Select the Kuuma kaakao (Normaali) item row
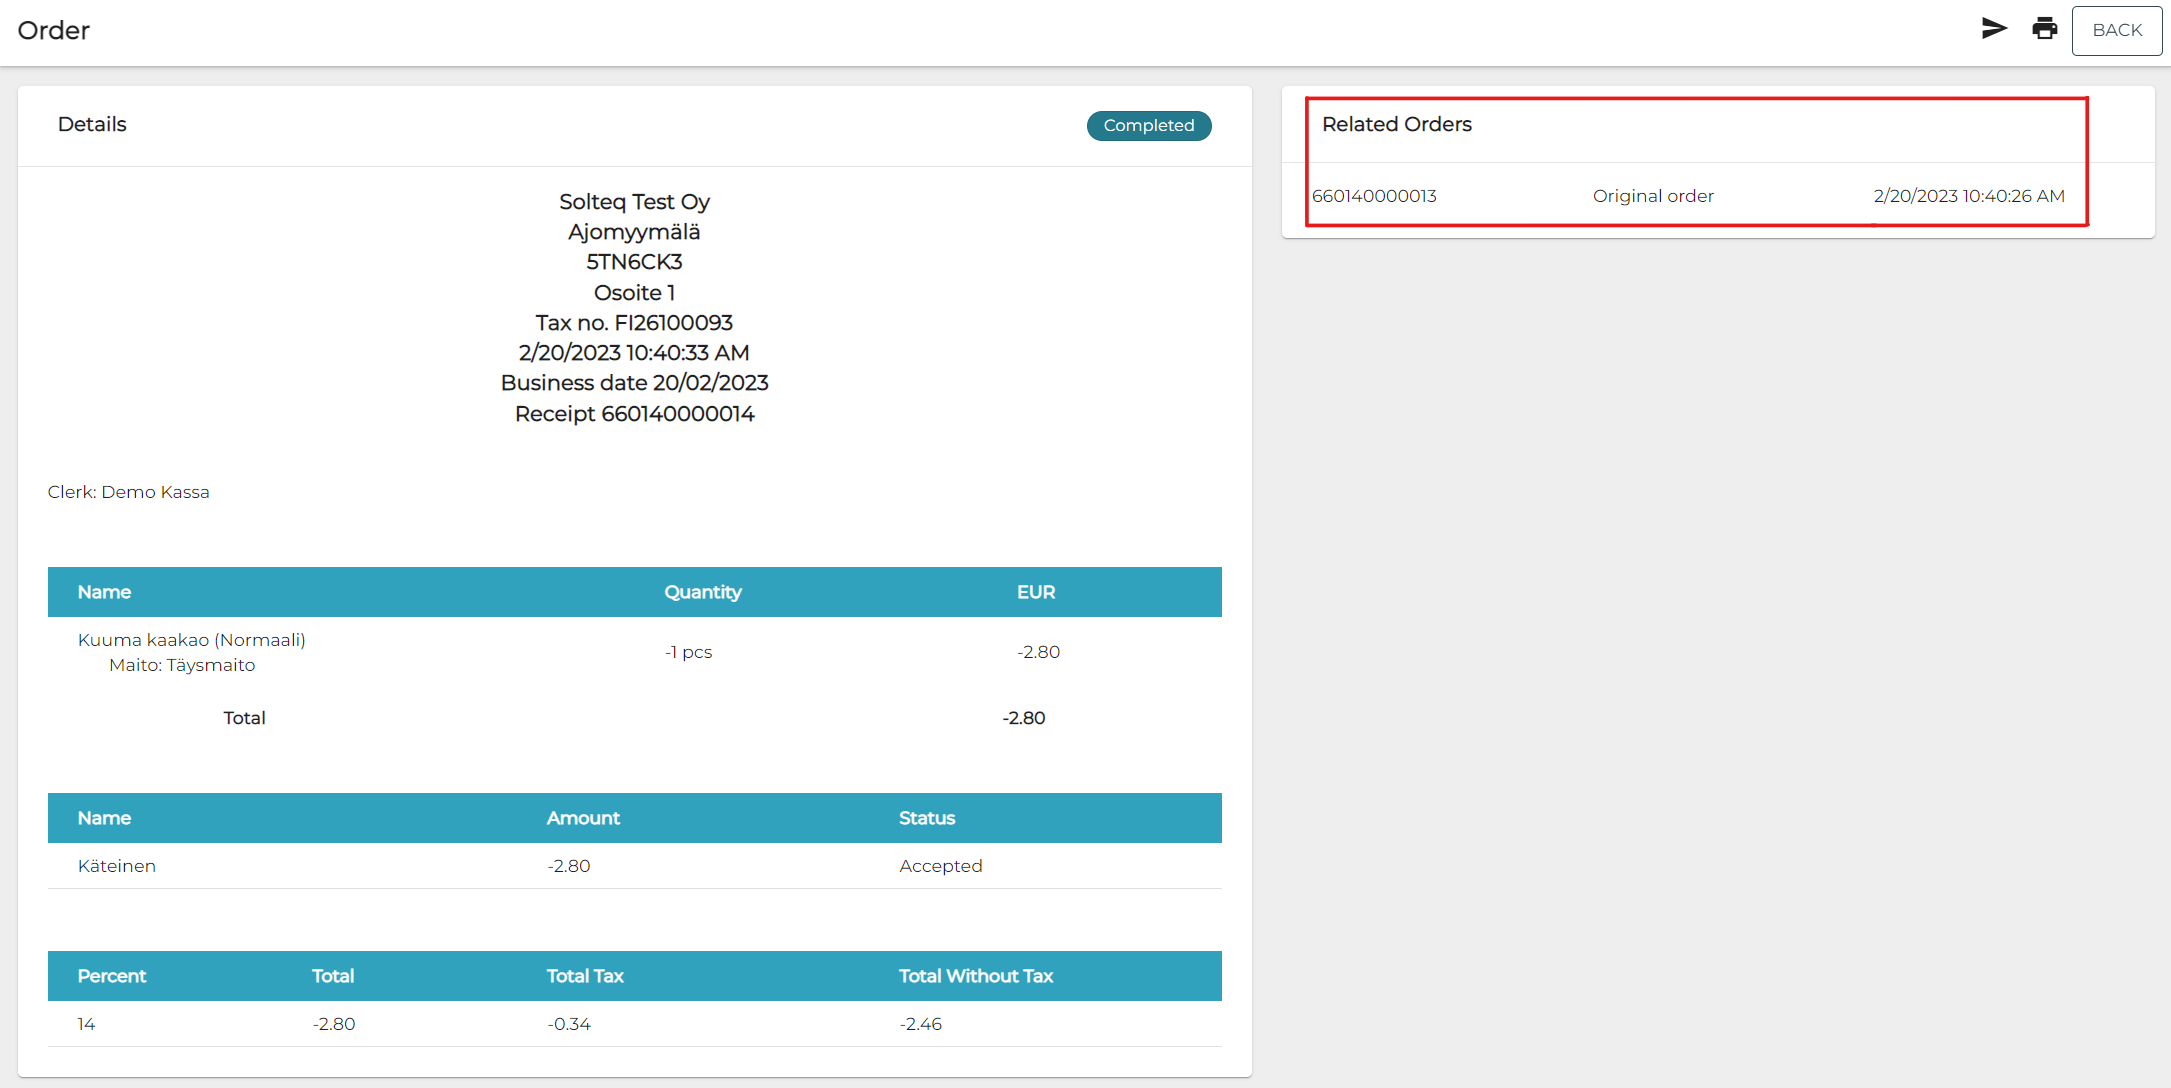 click(x=191, y=640)
